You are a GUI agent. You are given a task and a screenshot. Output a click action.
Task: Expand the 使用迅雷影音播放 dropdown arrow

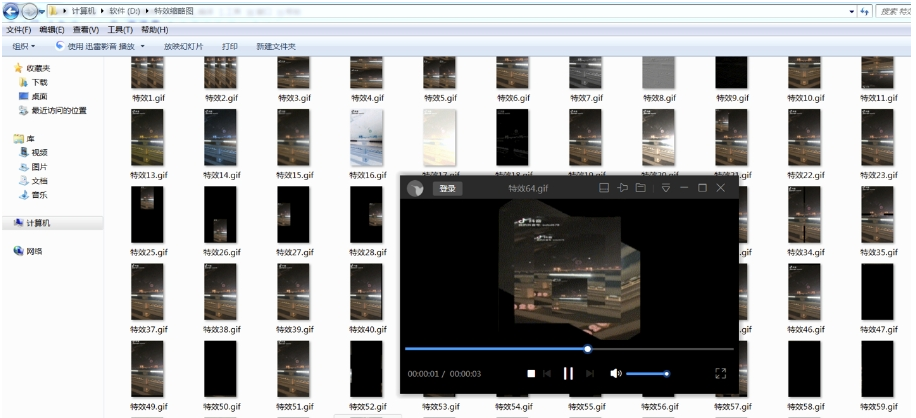142,46
